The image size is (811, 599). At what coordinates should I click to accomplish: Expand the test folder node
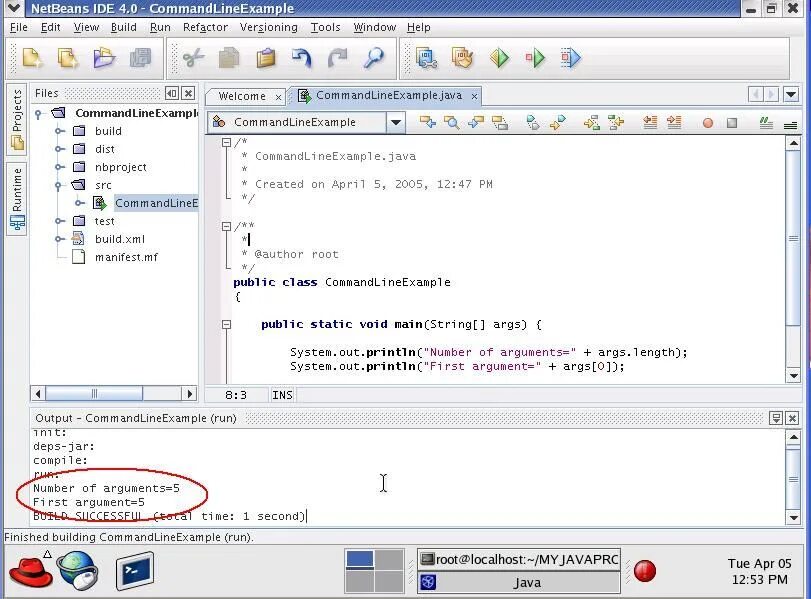click(59, 221)
